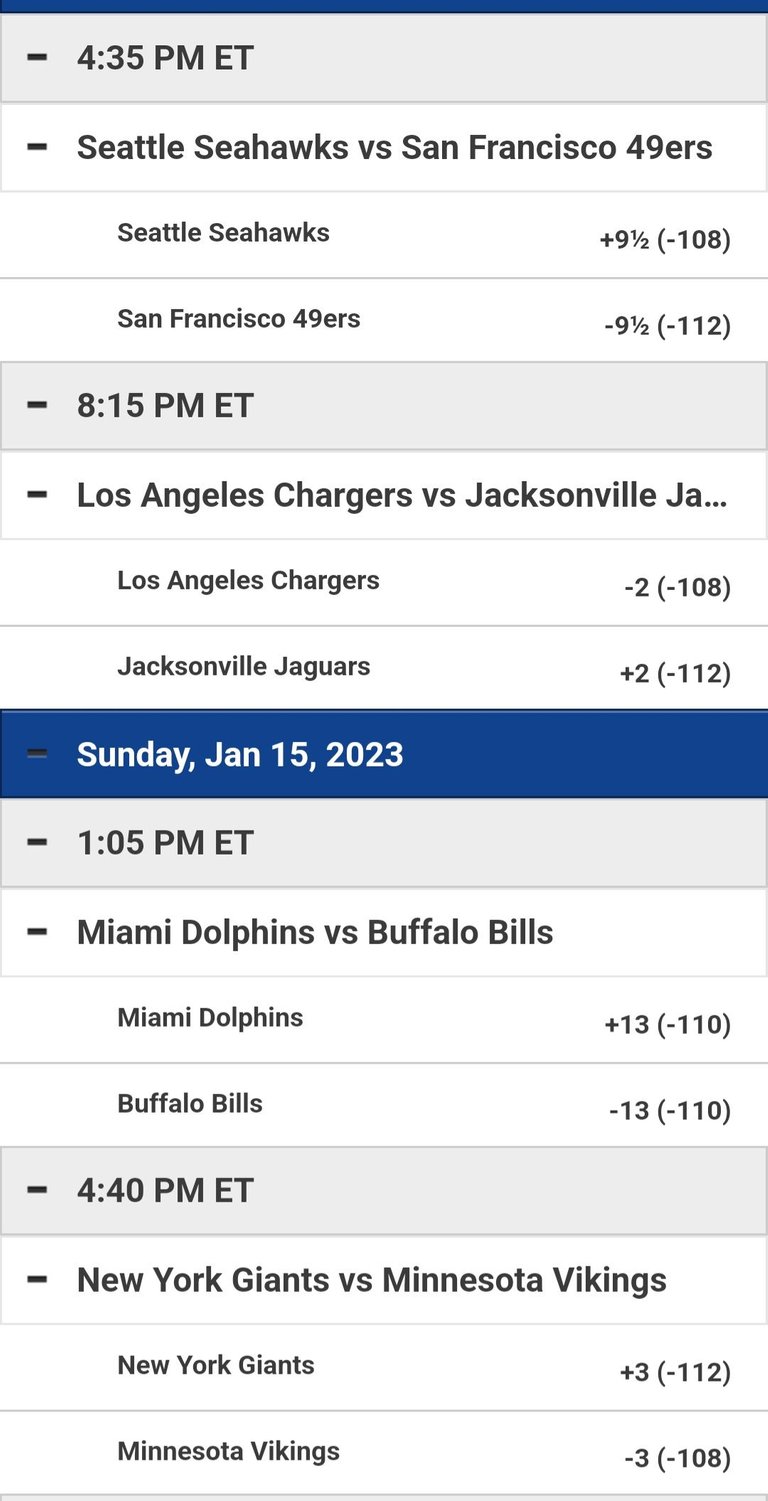The height and width of the screenshot is (1501, 768).
Task: Collapse the 4:35 PM ET time section
Action: 37,57
